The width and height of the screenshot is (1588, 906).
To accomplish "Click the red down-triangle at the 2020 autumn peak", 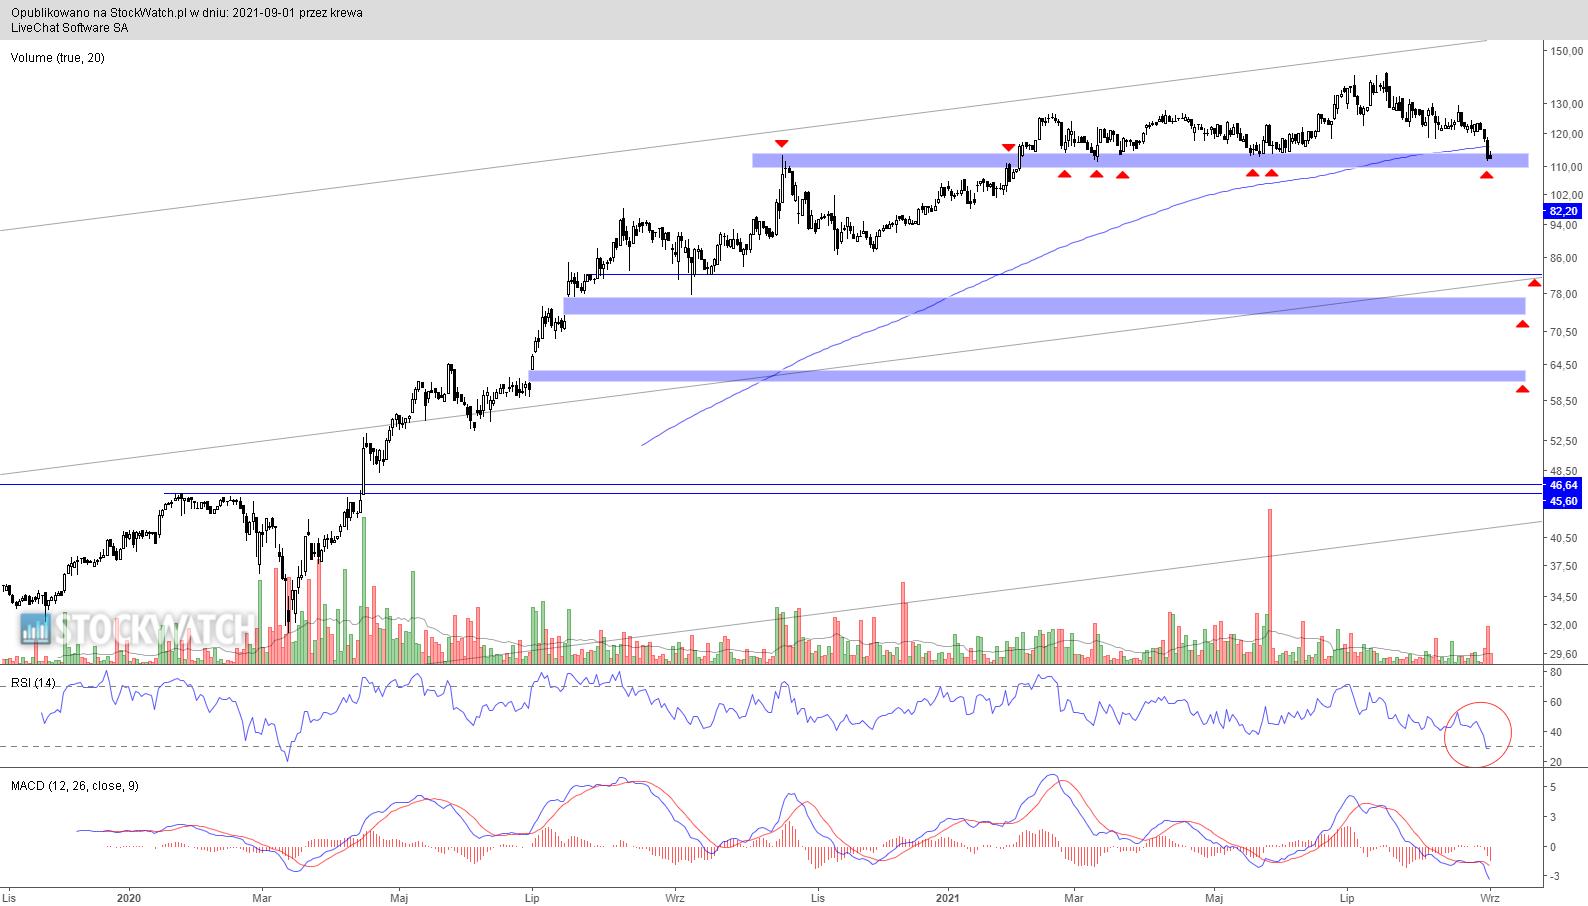I will [x=781, y=144].
